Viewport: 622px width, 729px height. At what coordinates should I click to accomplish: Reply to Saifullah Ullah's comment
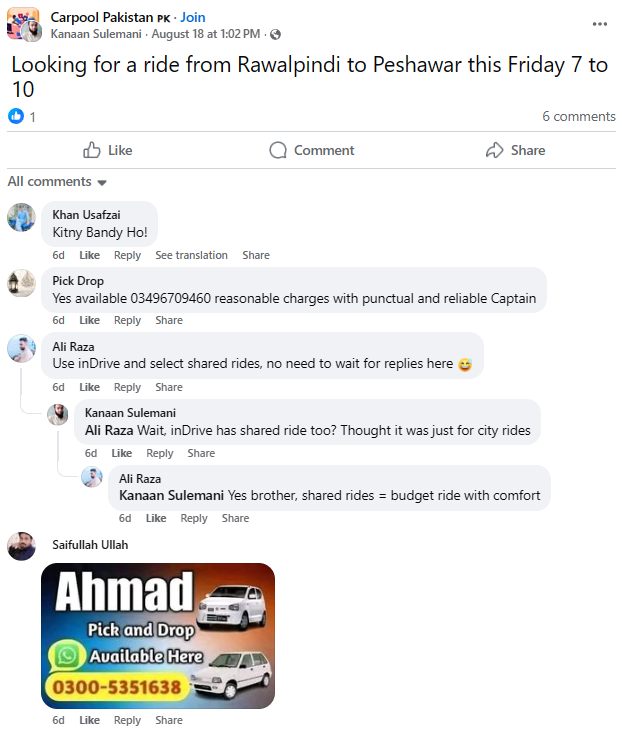[127, 720]
